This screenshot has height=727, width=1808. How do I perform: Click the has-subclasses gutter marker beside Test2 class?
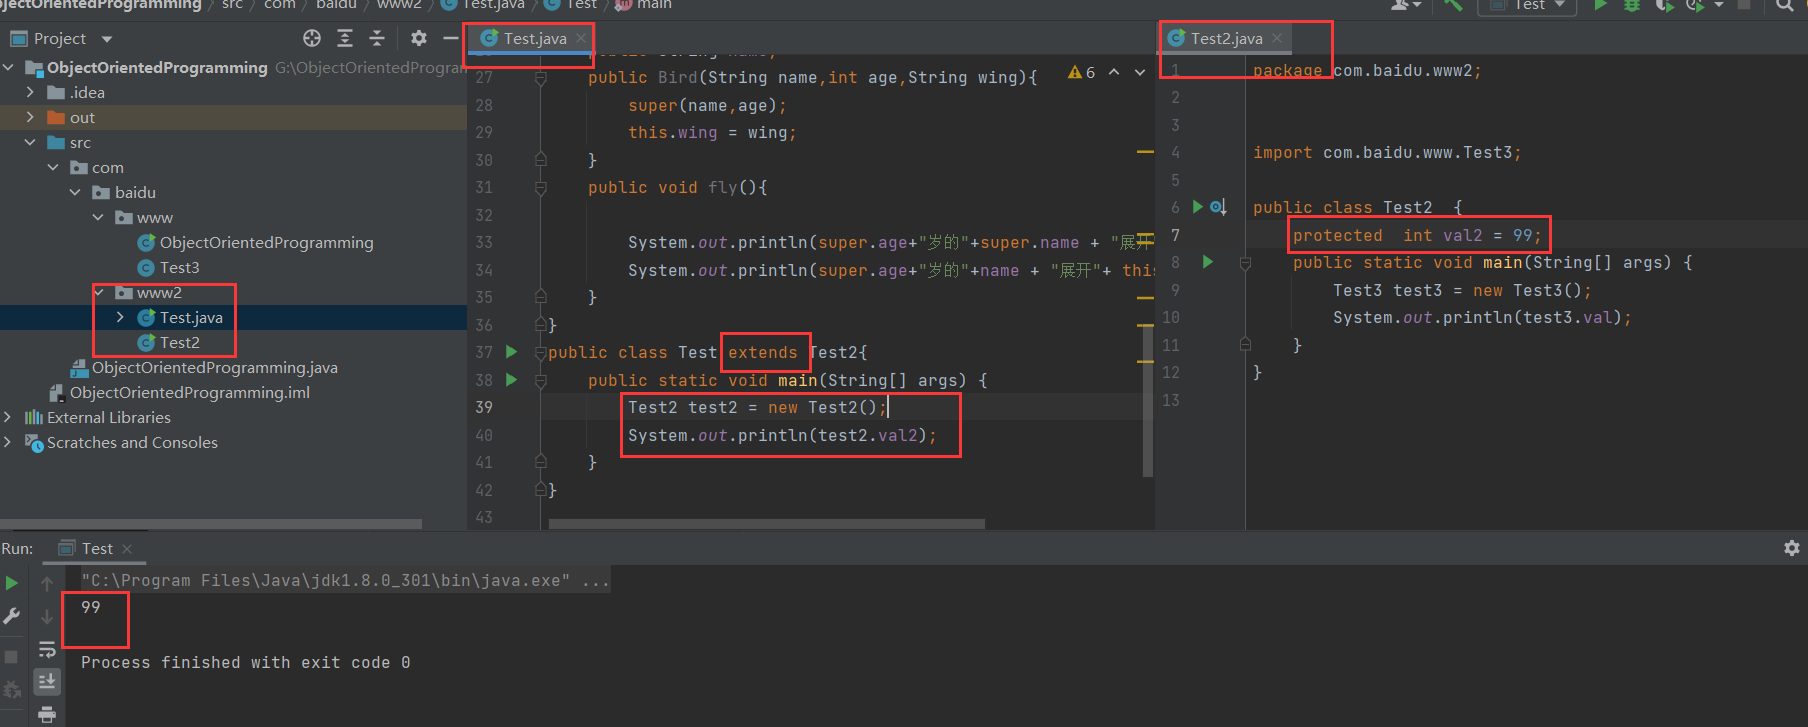1217,207
